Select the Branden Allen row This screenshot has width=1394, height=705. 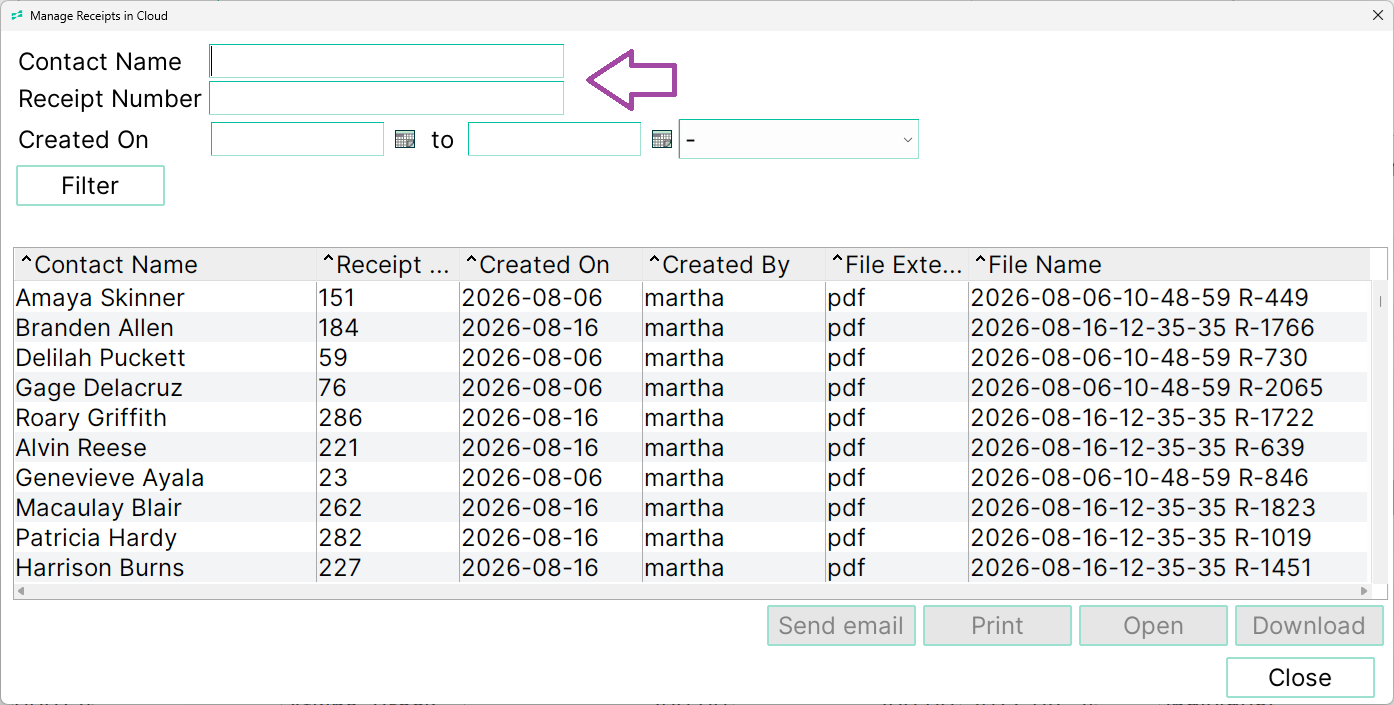[691, 328]
